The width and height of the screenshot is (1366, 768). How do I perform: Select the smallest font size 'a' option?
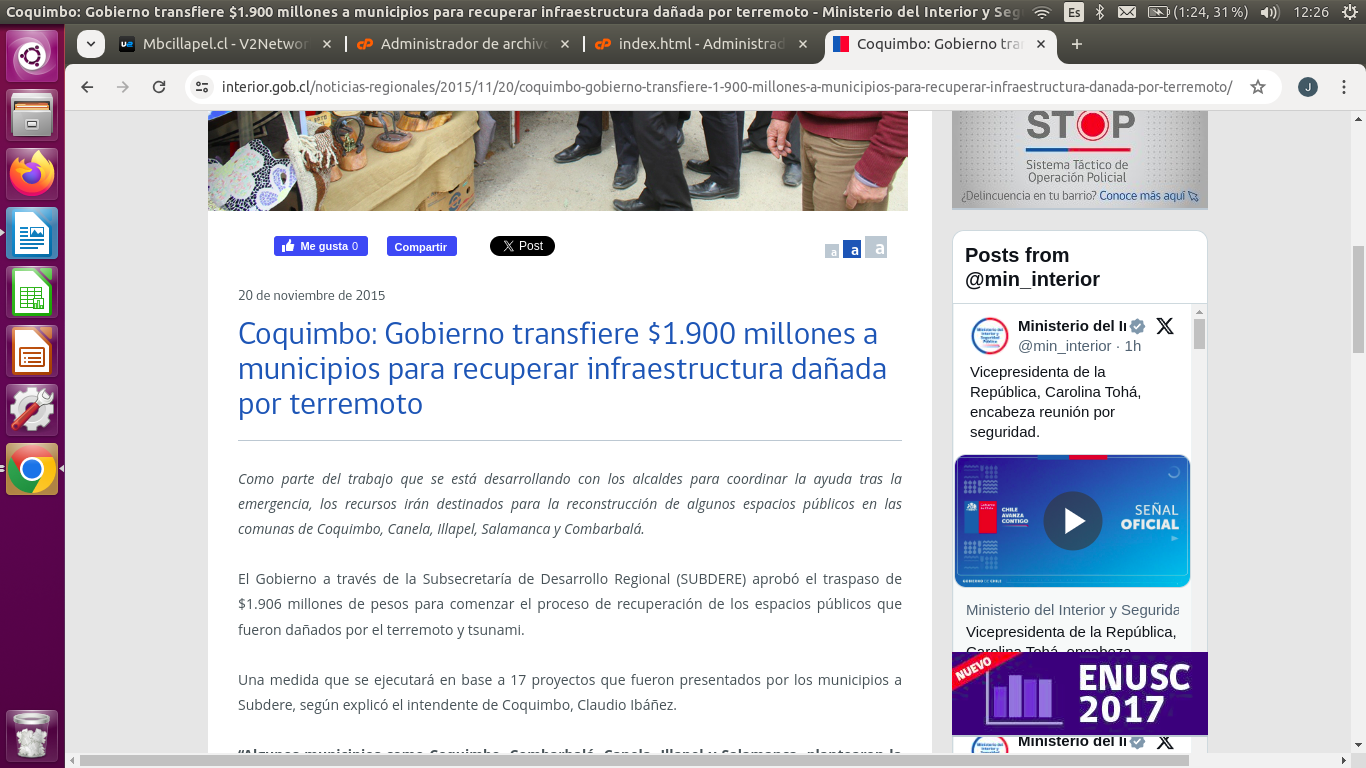coord(832,252)
